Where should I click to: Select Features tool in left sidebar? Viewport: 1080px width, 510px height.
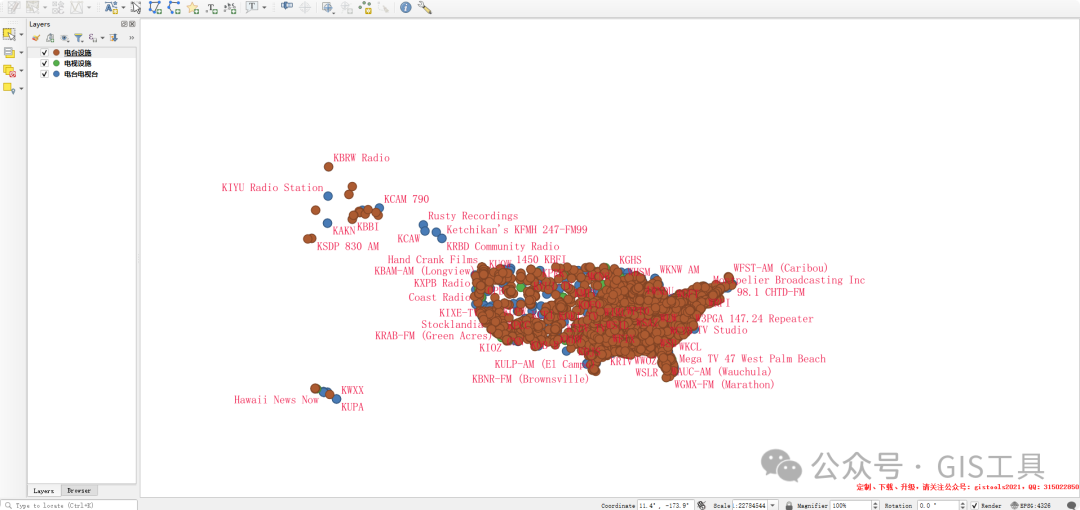coord(9,34)
